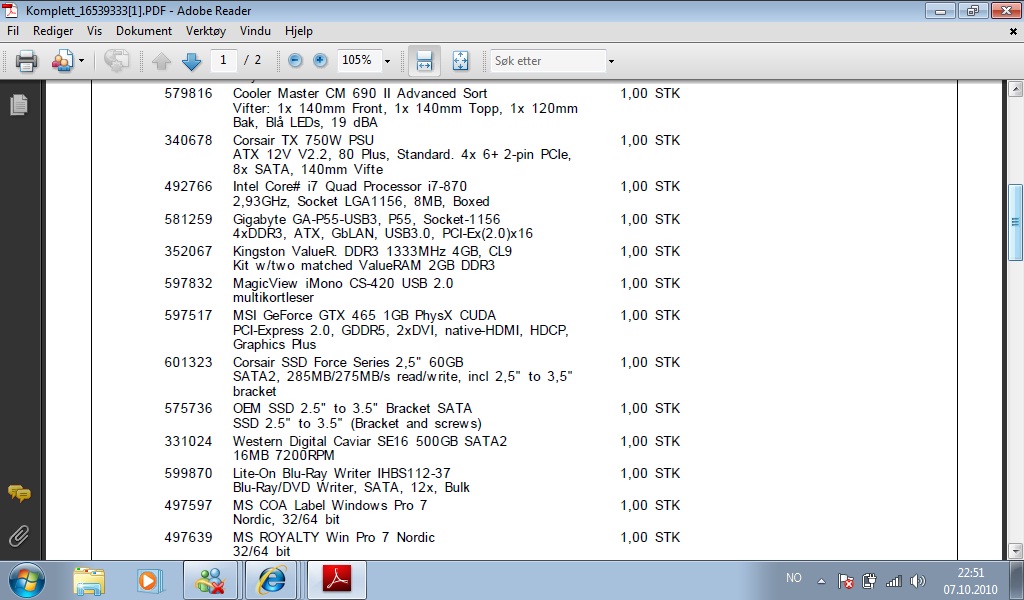Click product number 597517
Image resolution: width=1024 pixels, height=600 pixels.
pos(188,315)
